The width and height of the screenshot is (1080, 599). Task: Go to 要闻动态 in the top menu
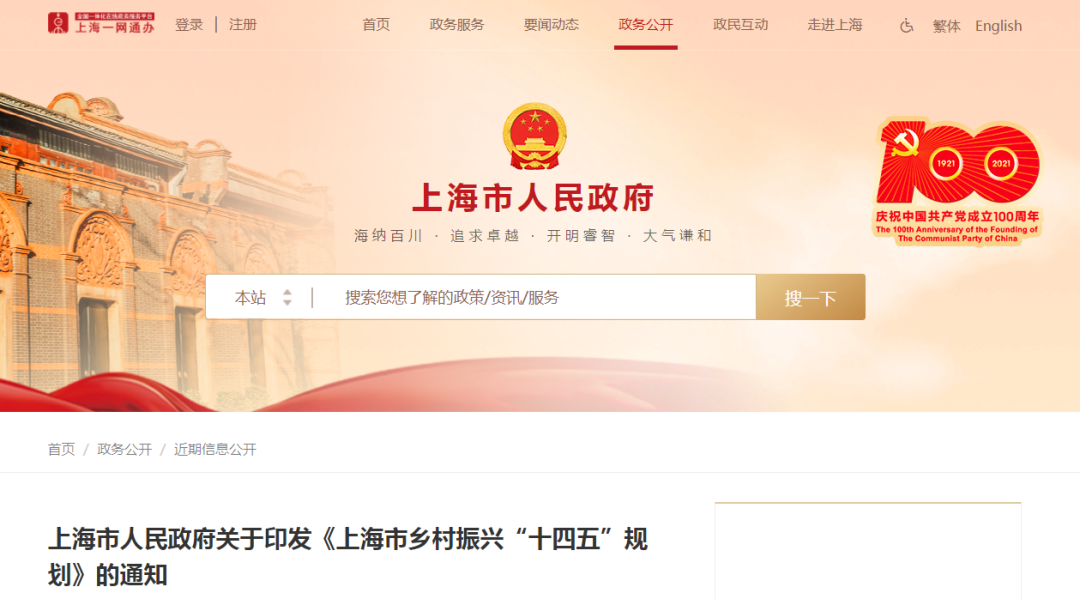pyautogui.click(x=551, y=25)
